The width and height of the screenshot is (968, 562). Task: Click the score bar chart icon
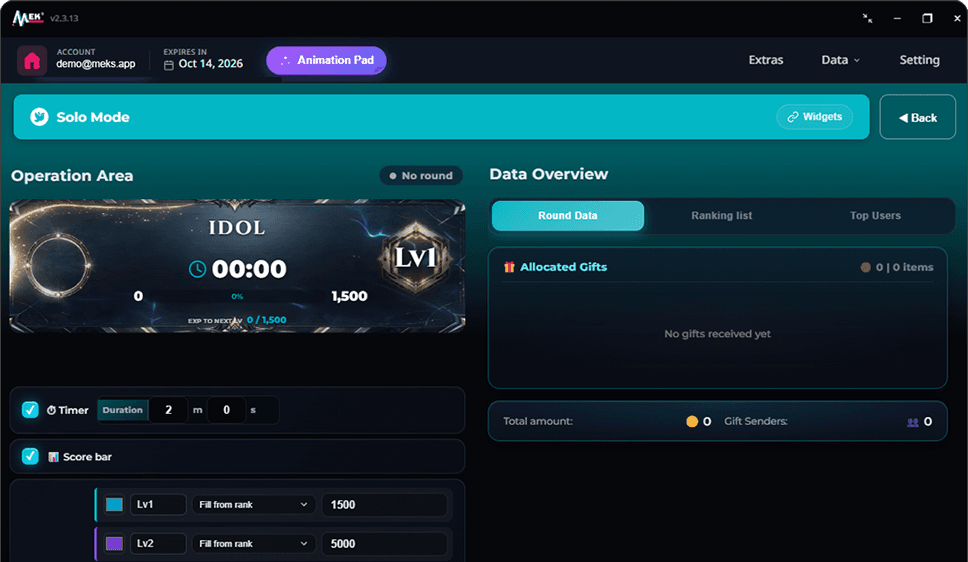tap(53, 457)
